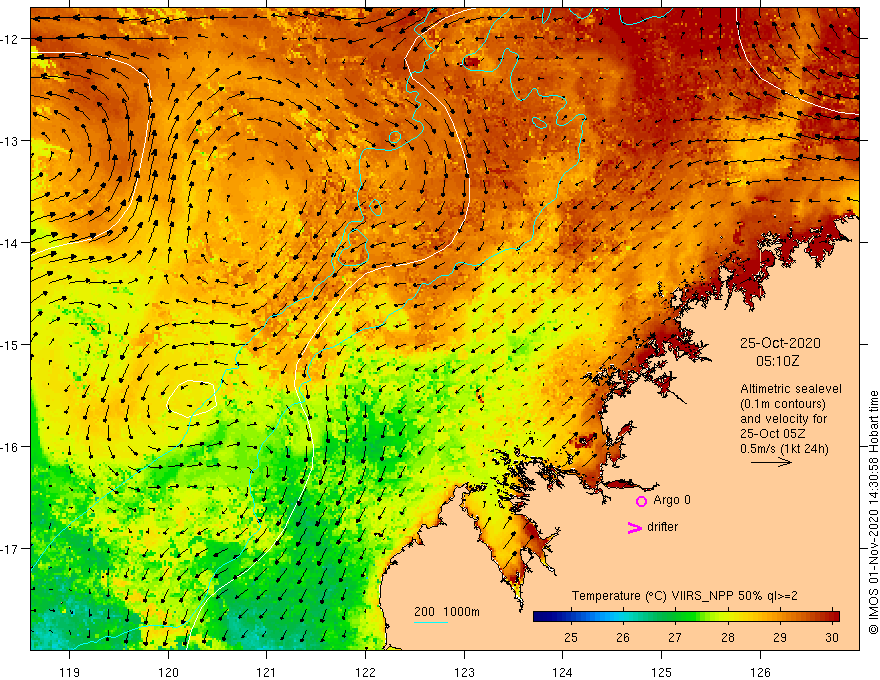Click the magenta Argo 0 circle marker
The width and height of the screenshot is (880, 680).
click(641, 501)
